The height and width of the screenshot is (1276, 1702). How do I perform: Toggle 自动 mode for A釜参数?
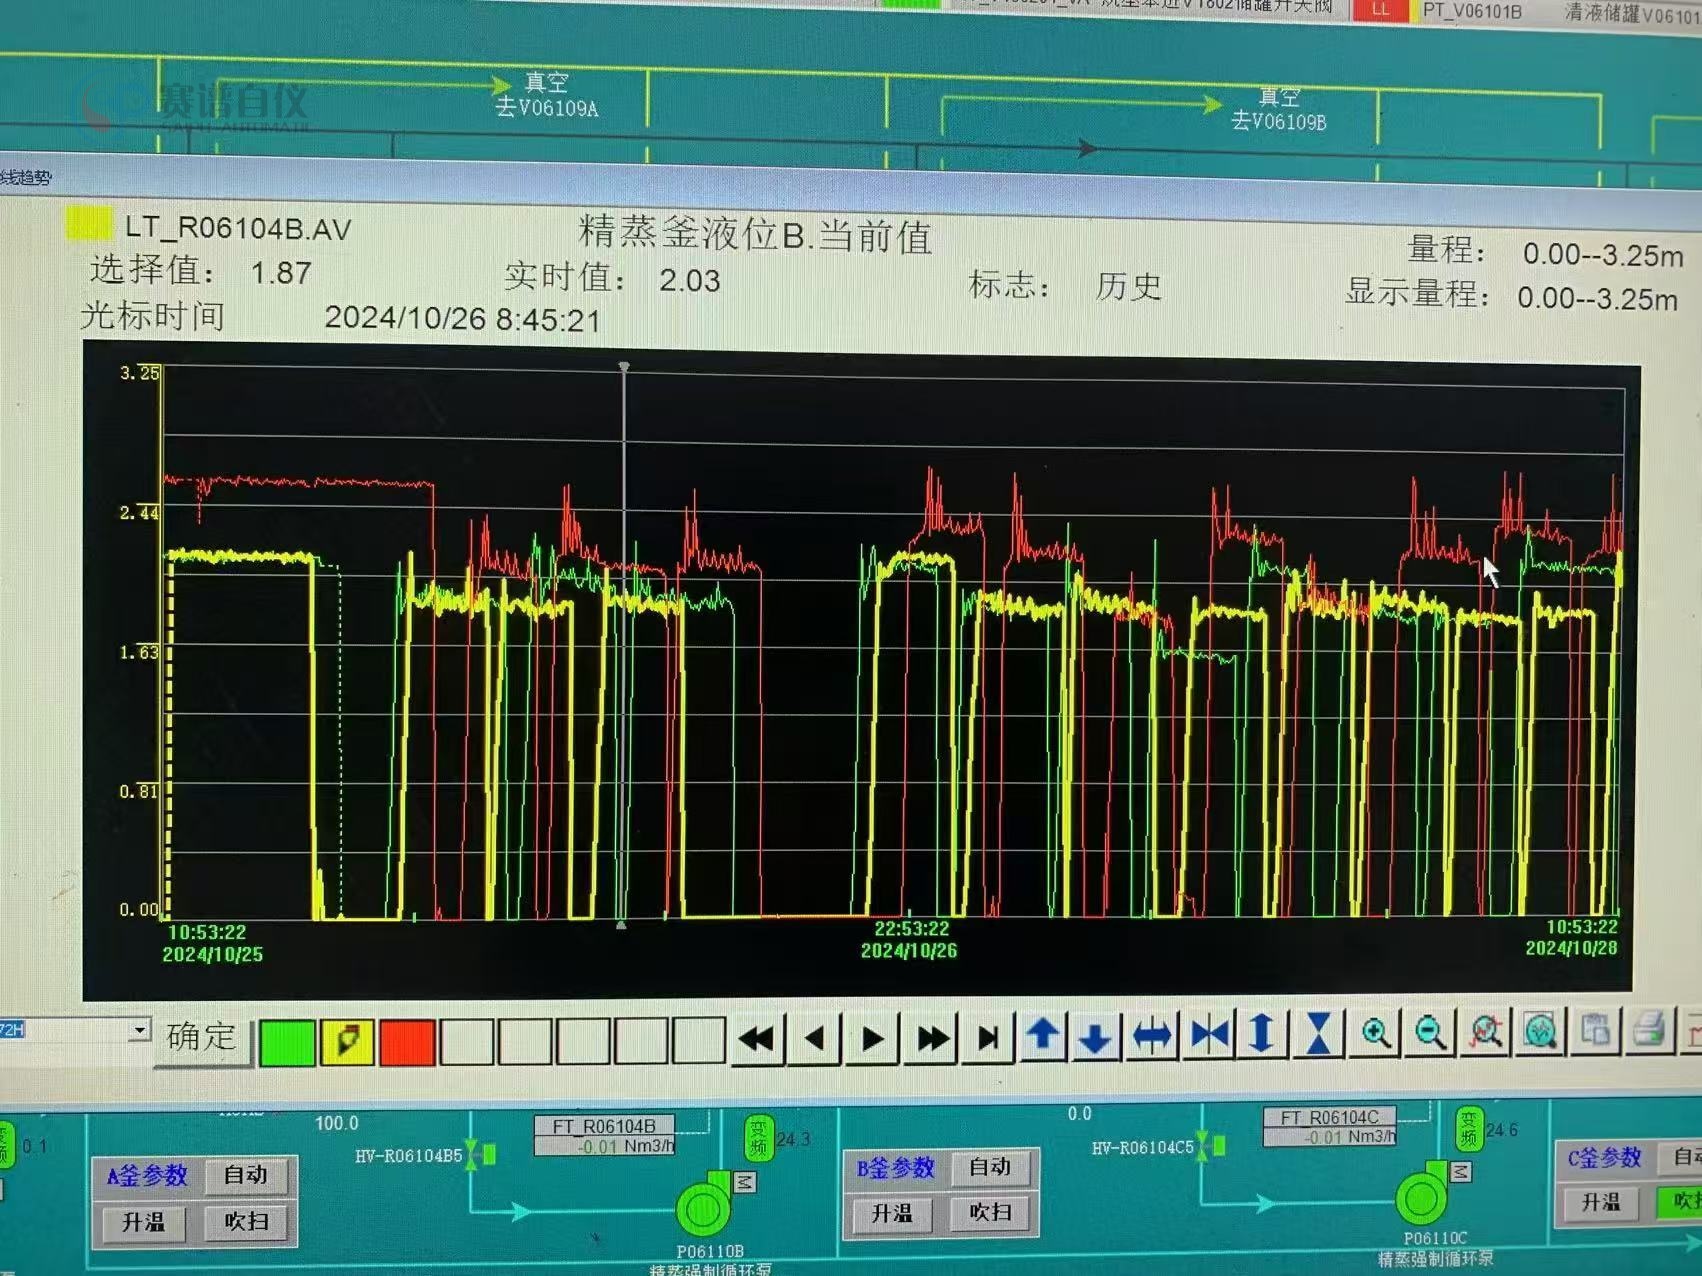pyautogui.click(x=245, y=1175)
